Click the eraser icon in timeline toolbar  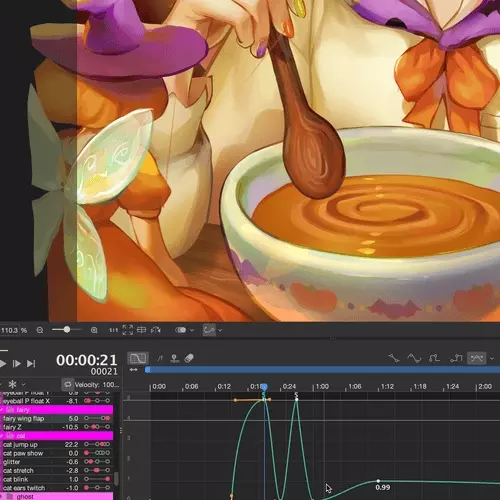[x=189, y=358]
